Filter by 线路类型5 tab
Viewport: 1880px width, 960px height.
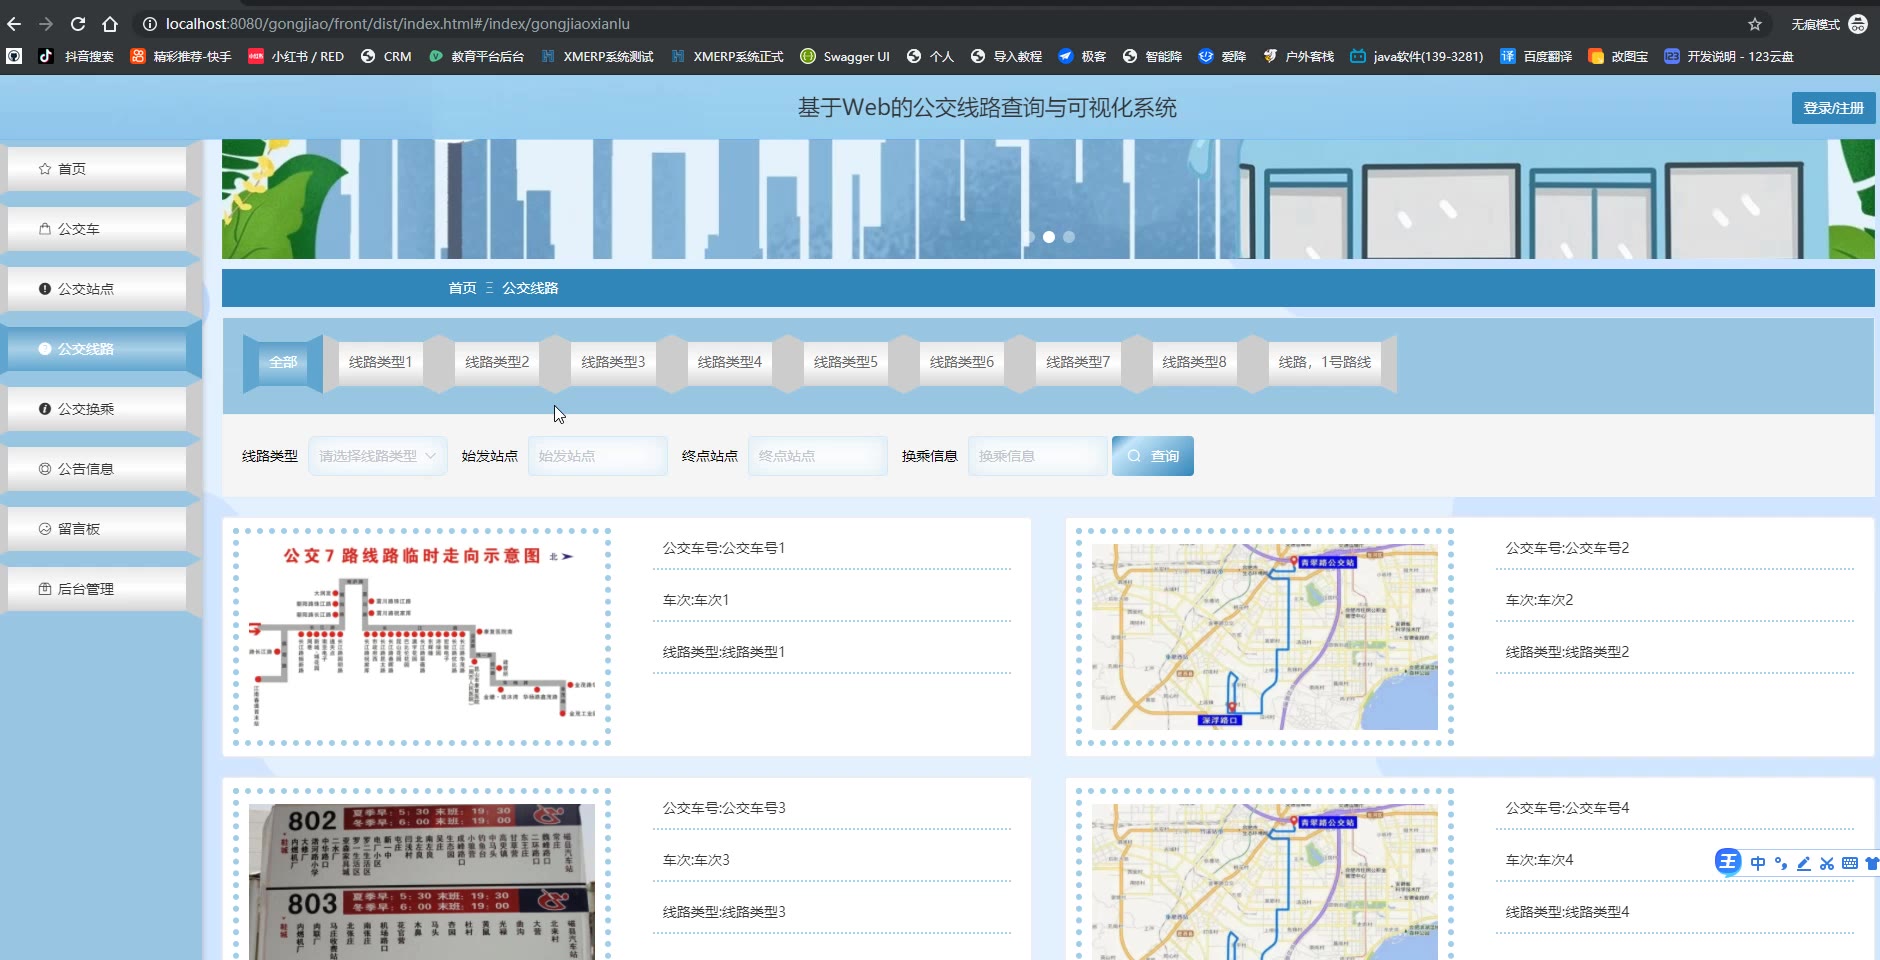845,362
